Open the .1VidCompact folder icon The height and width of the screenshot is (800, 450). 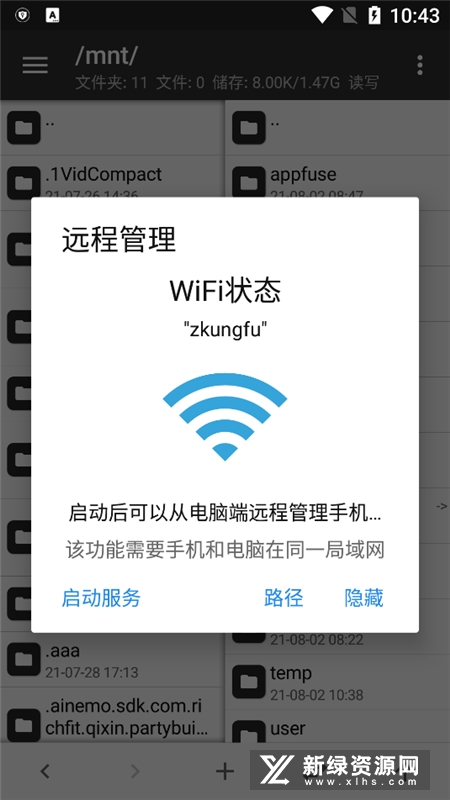pyautogui.click(x=23, y=183)
